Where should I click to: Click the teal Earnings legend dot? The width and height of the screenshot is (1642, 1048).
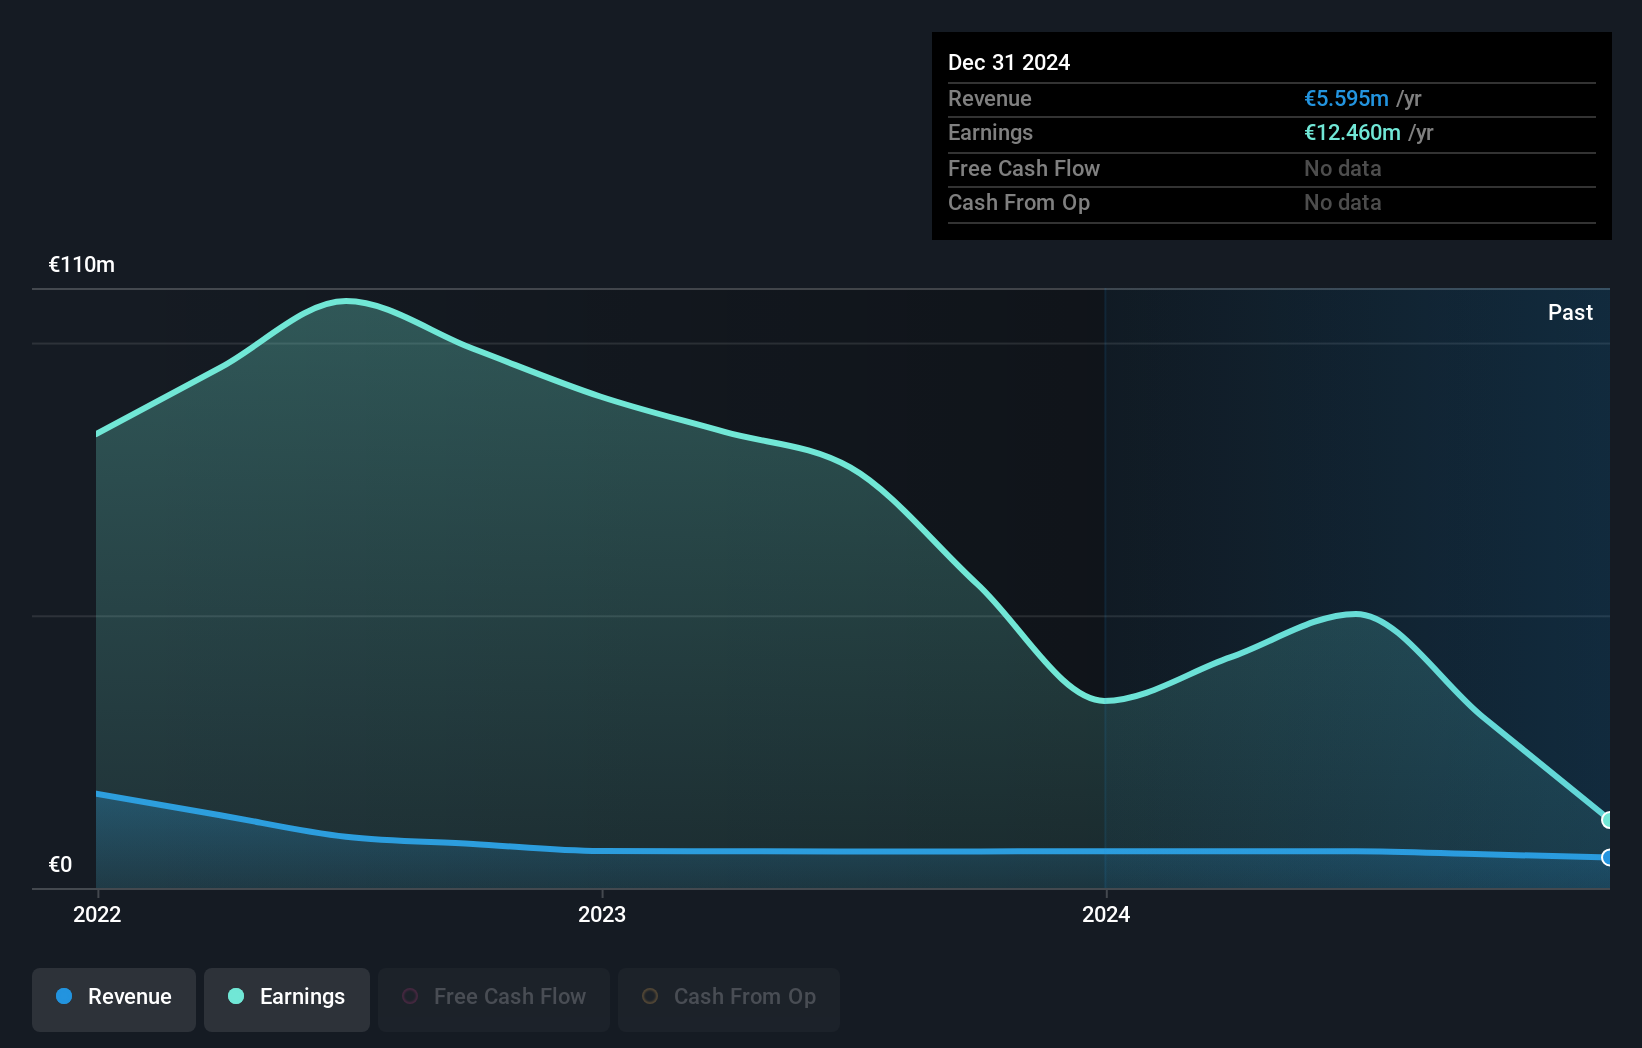[x=236, y=996]
